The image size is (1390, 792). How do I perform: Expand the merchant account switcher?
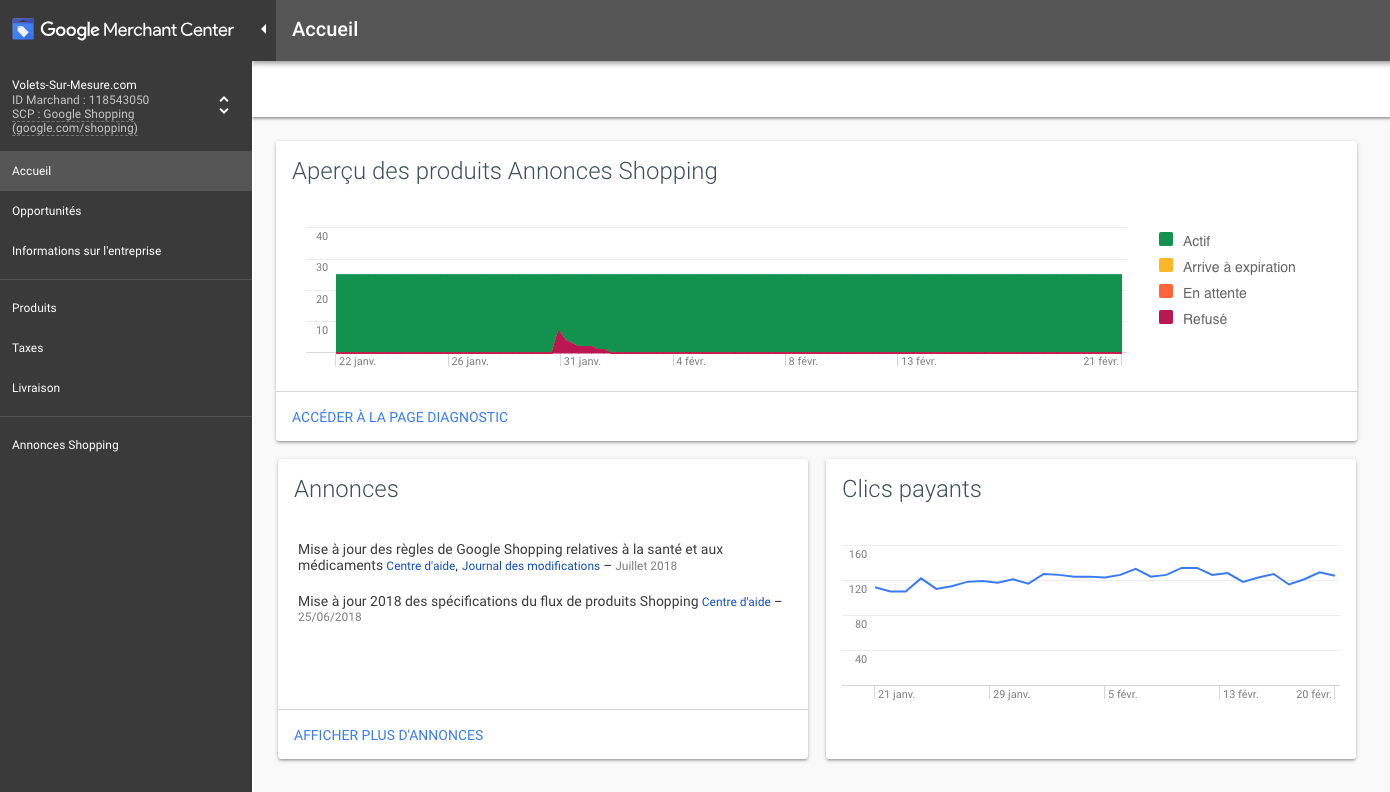tap(223, 105)
